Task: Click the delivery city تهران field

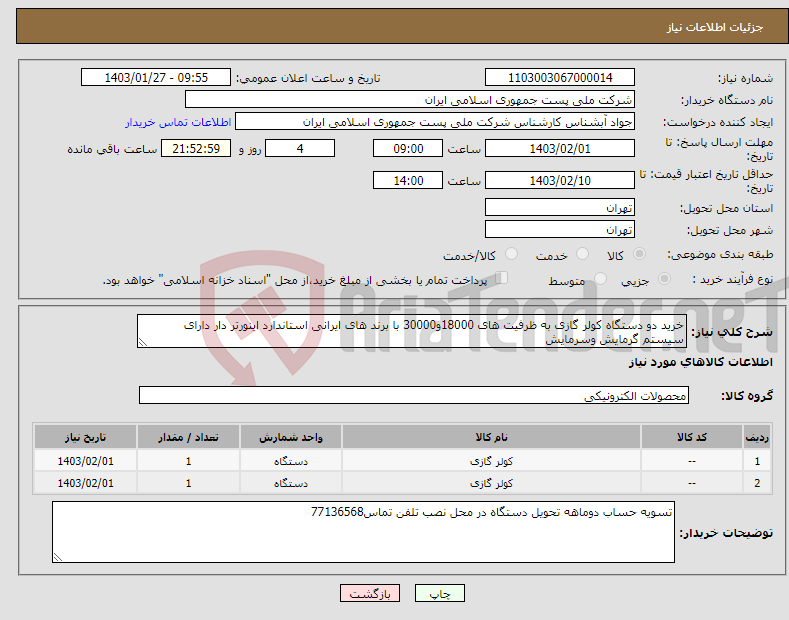Action: pos(560,229)
